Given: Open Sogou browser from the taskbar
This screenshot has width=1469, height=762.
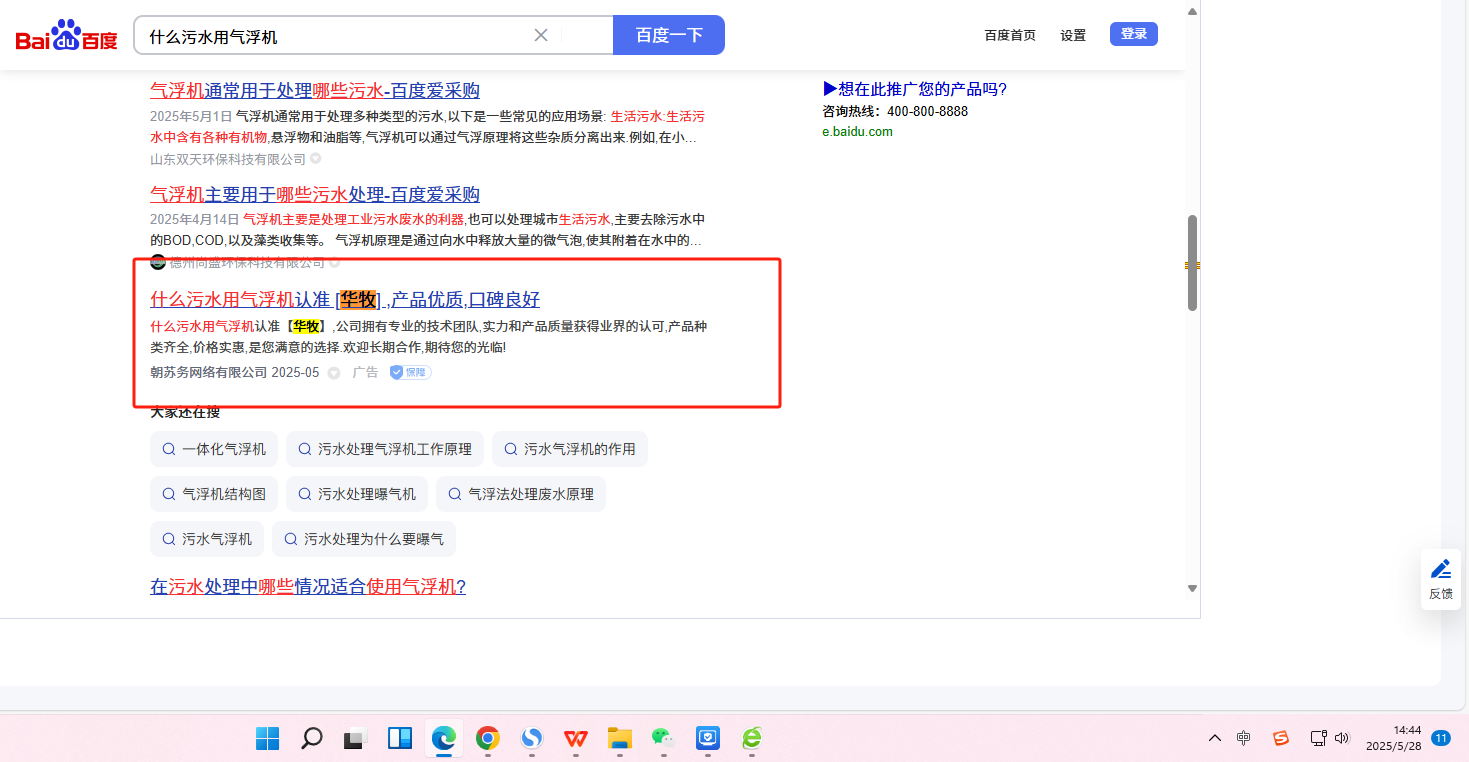Looking at the screenshot, I should pos(532,739).
